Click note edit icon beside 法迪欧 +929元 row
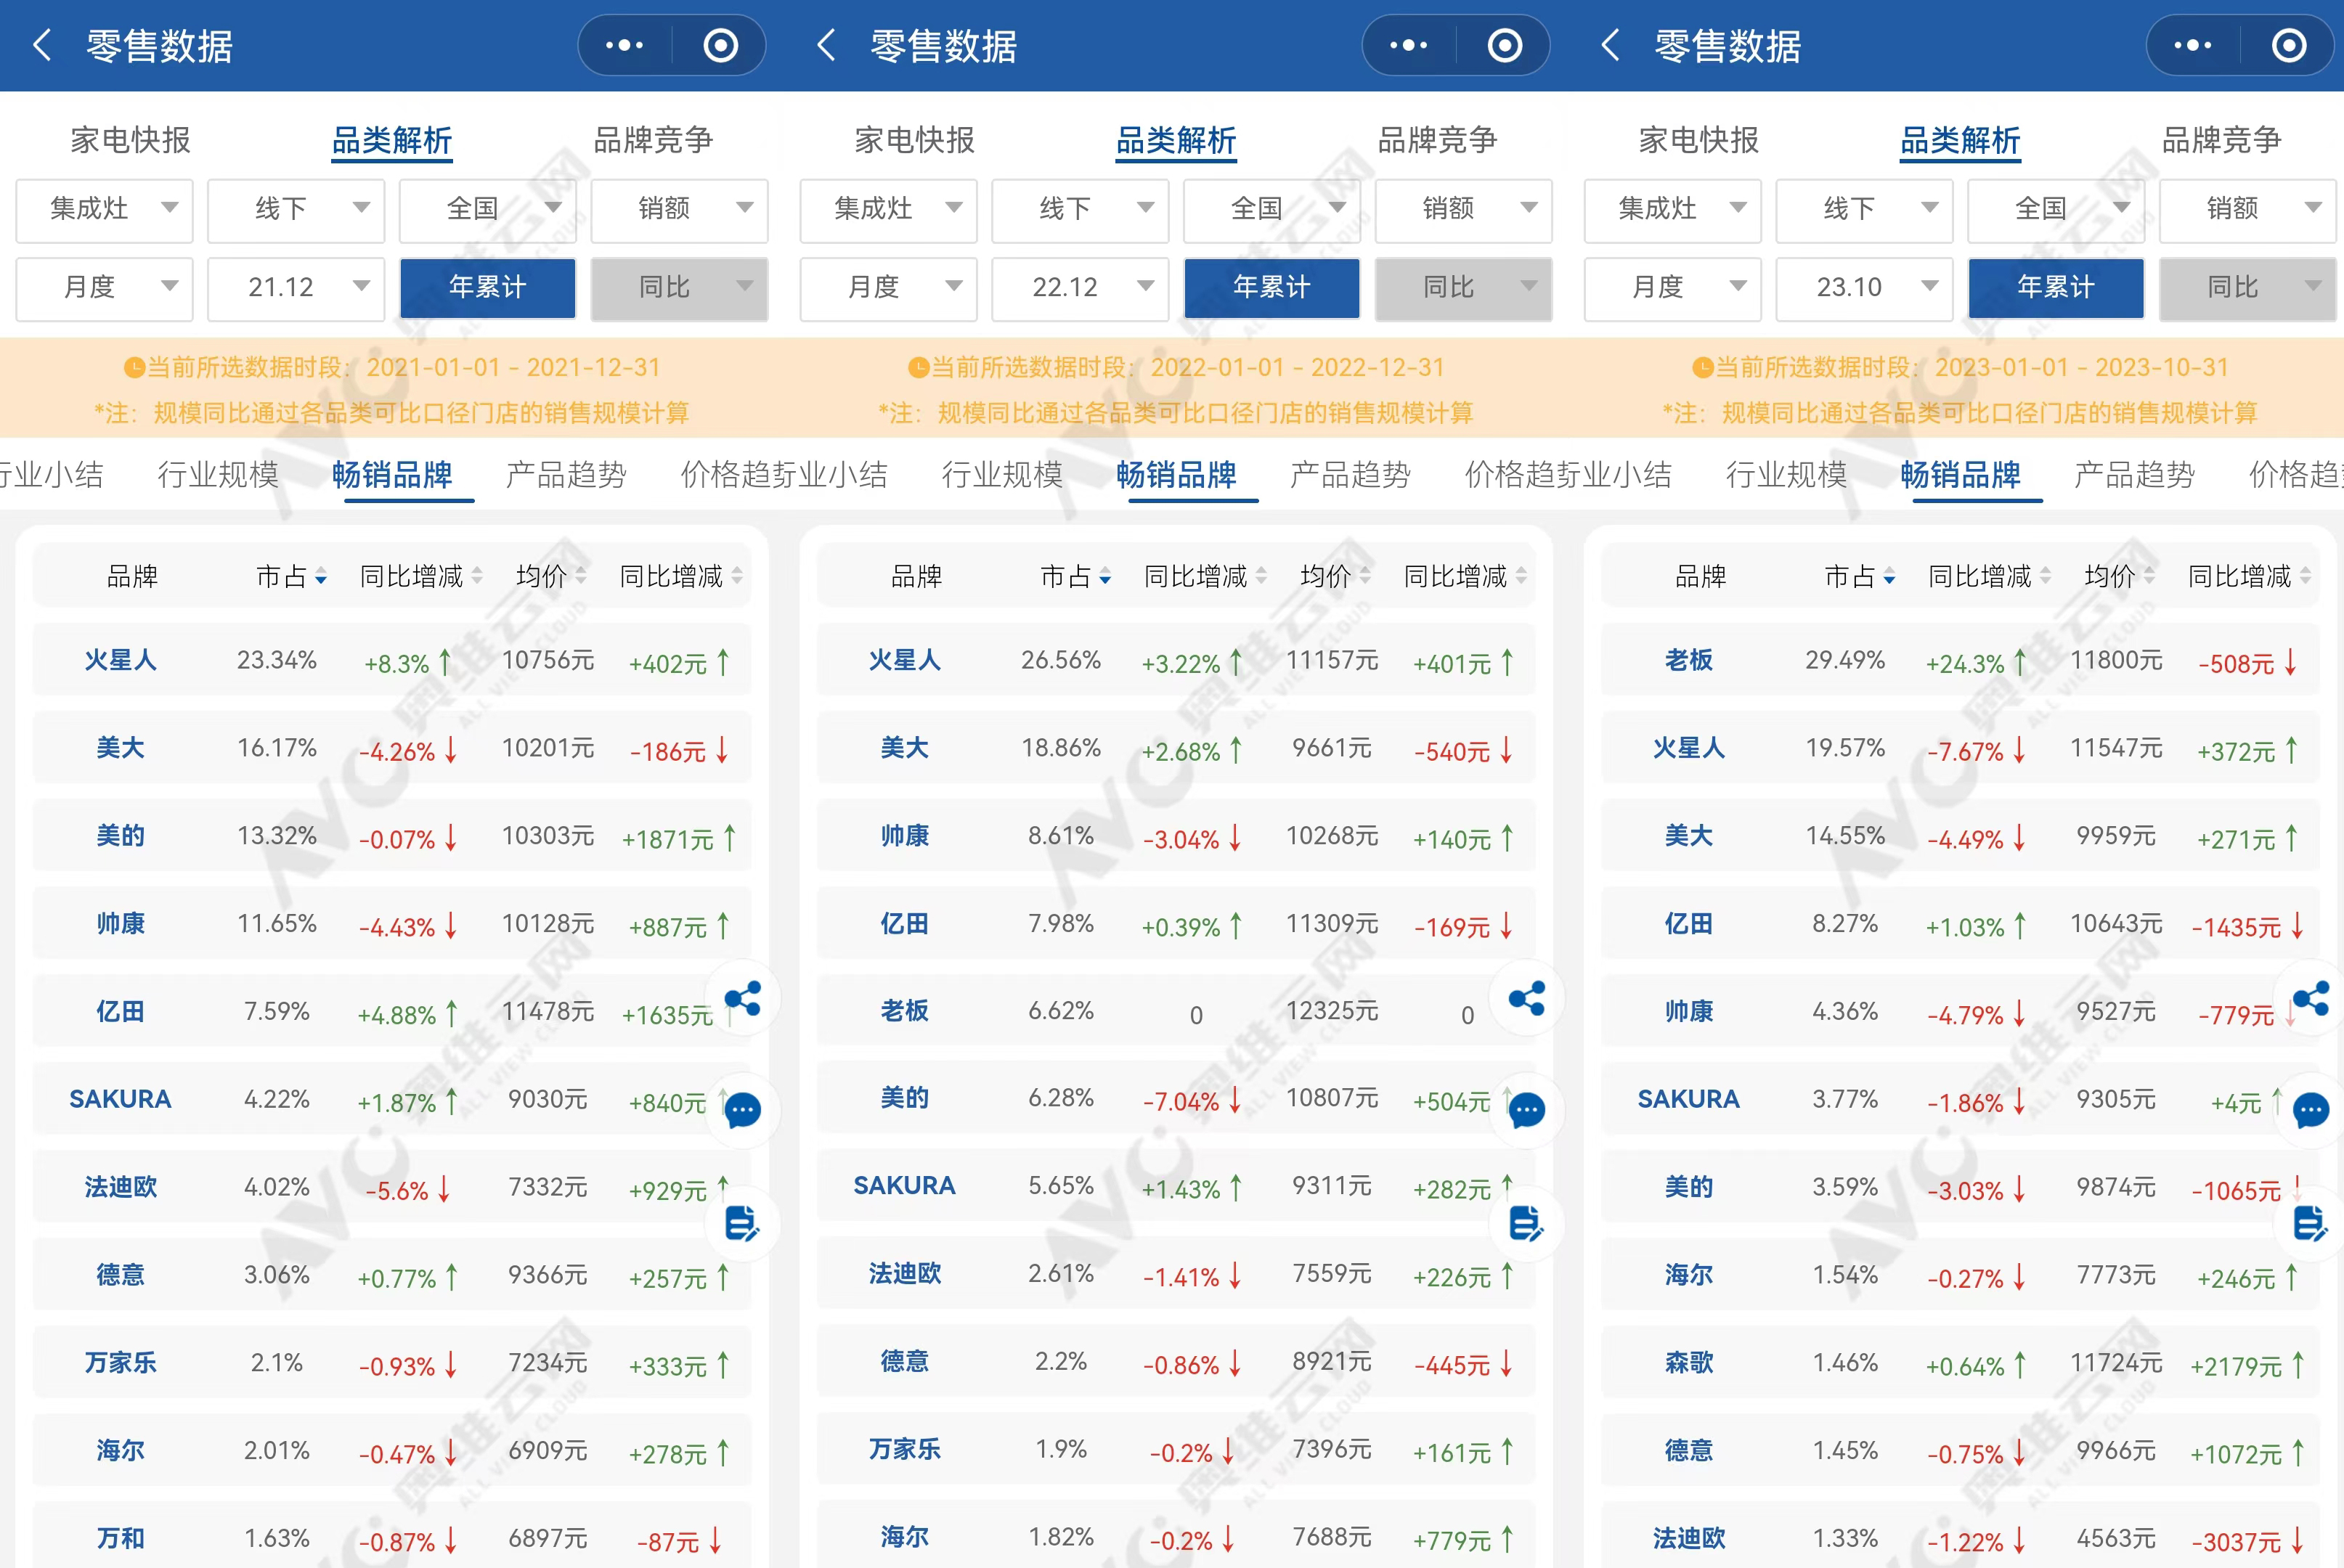This screenshot has width=2344, height=1568. (x=742, y=1222)
